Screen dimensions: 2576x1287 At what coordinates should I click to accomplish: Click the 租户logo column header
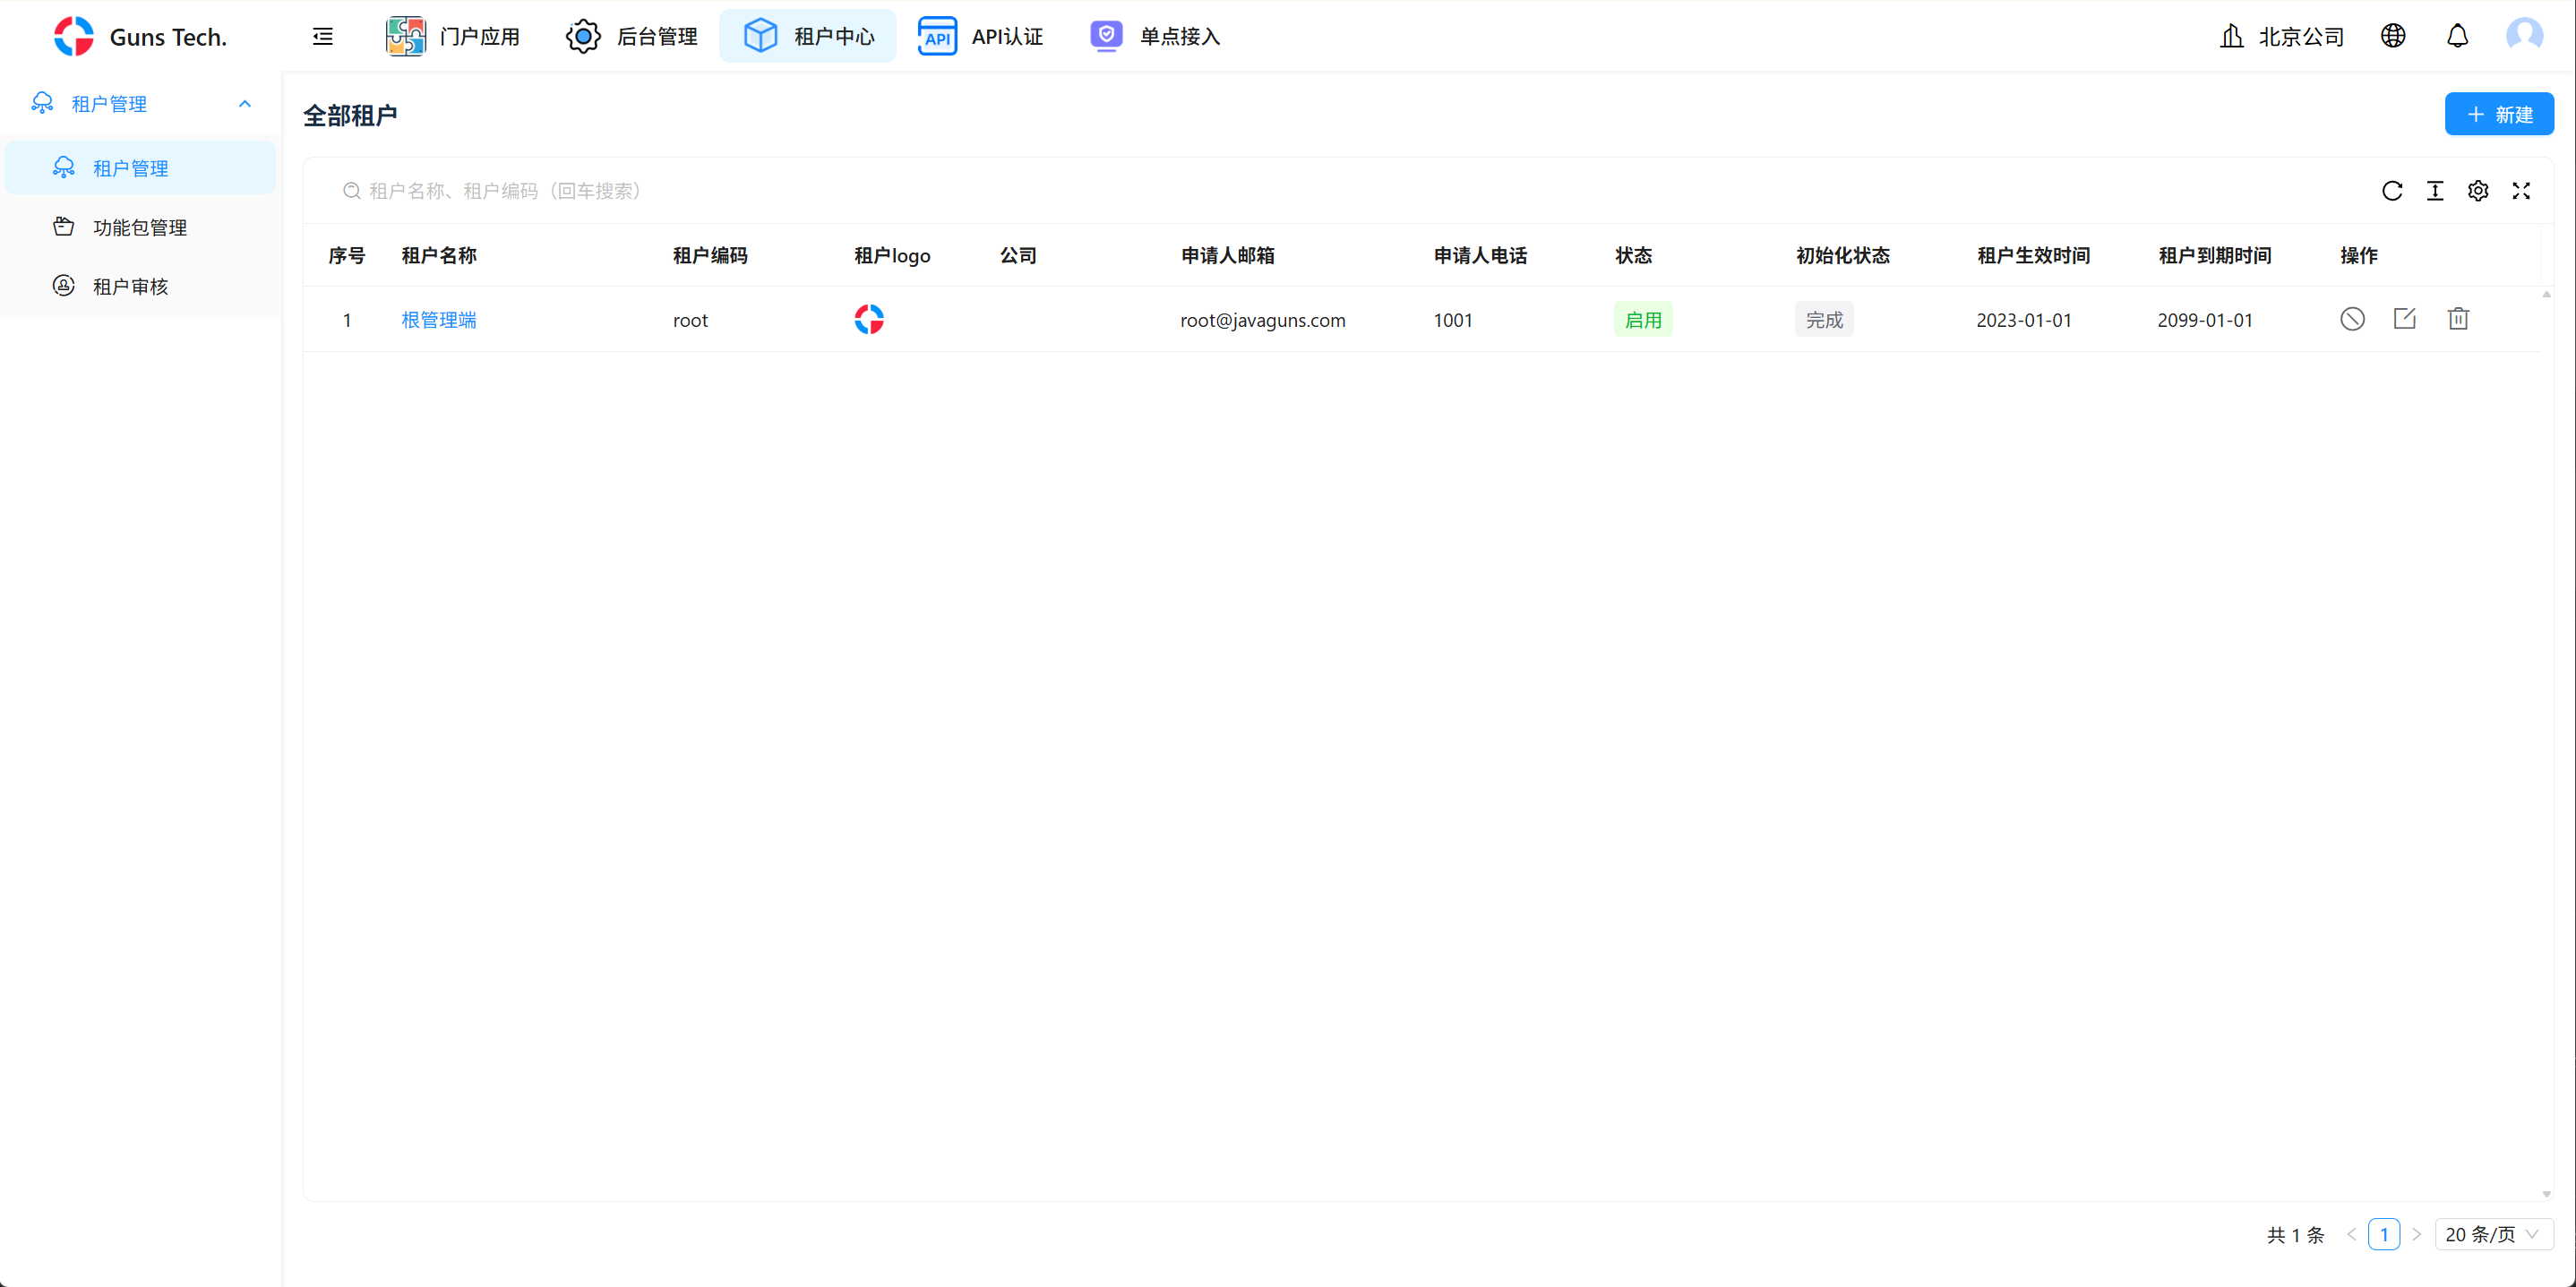click(892, 255)
